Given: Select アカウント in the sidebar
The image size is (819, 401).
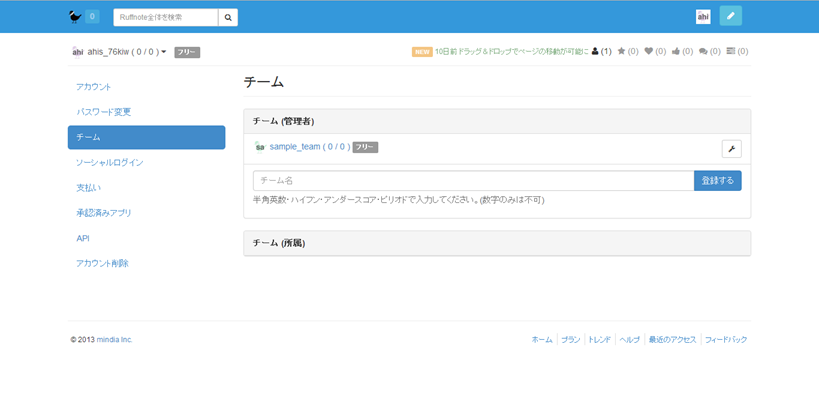Looking at the screenshot, I should [x=94, y=87].
